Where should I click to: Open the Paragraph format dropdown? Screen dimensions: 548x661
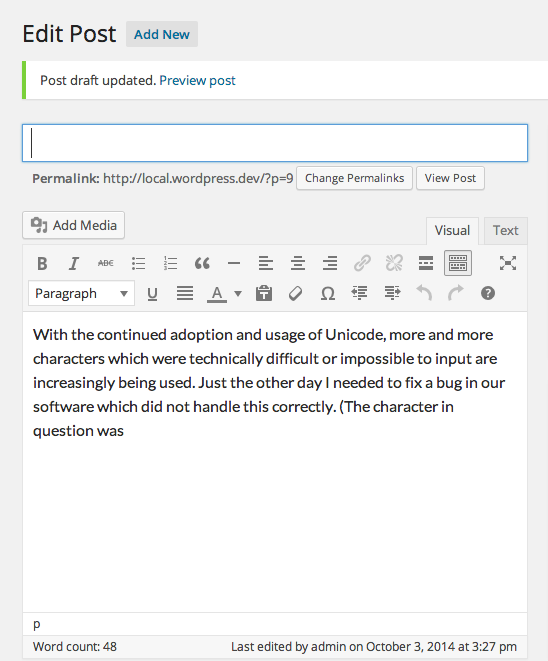[81, 293]
